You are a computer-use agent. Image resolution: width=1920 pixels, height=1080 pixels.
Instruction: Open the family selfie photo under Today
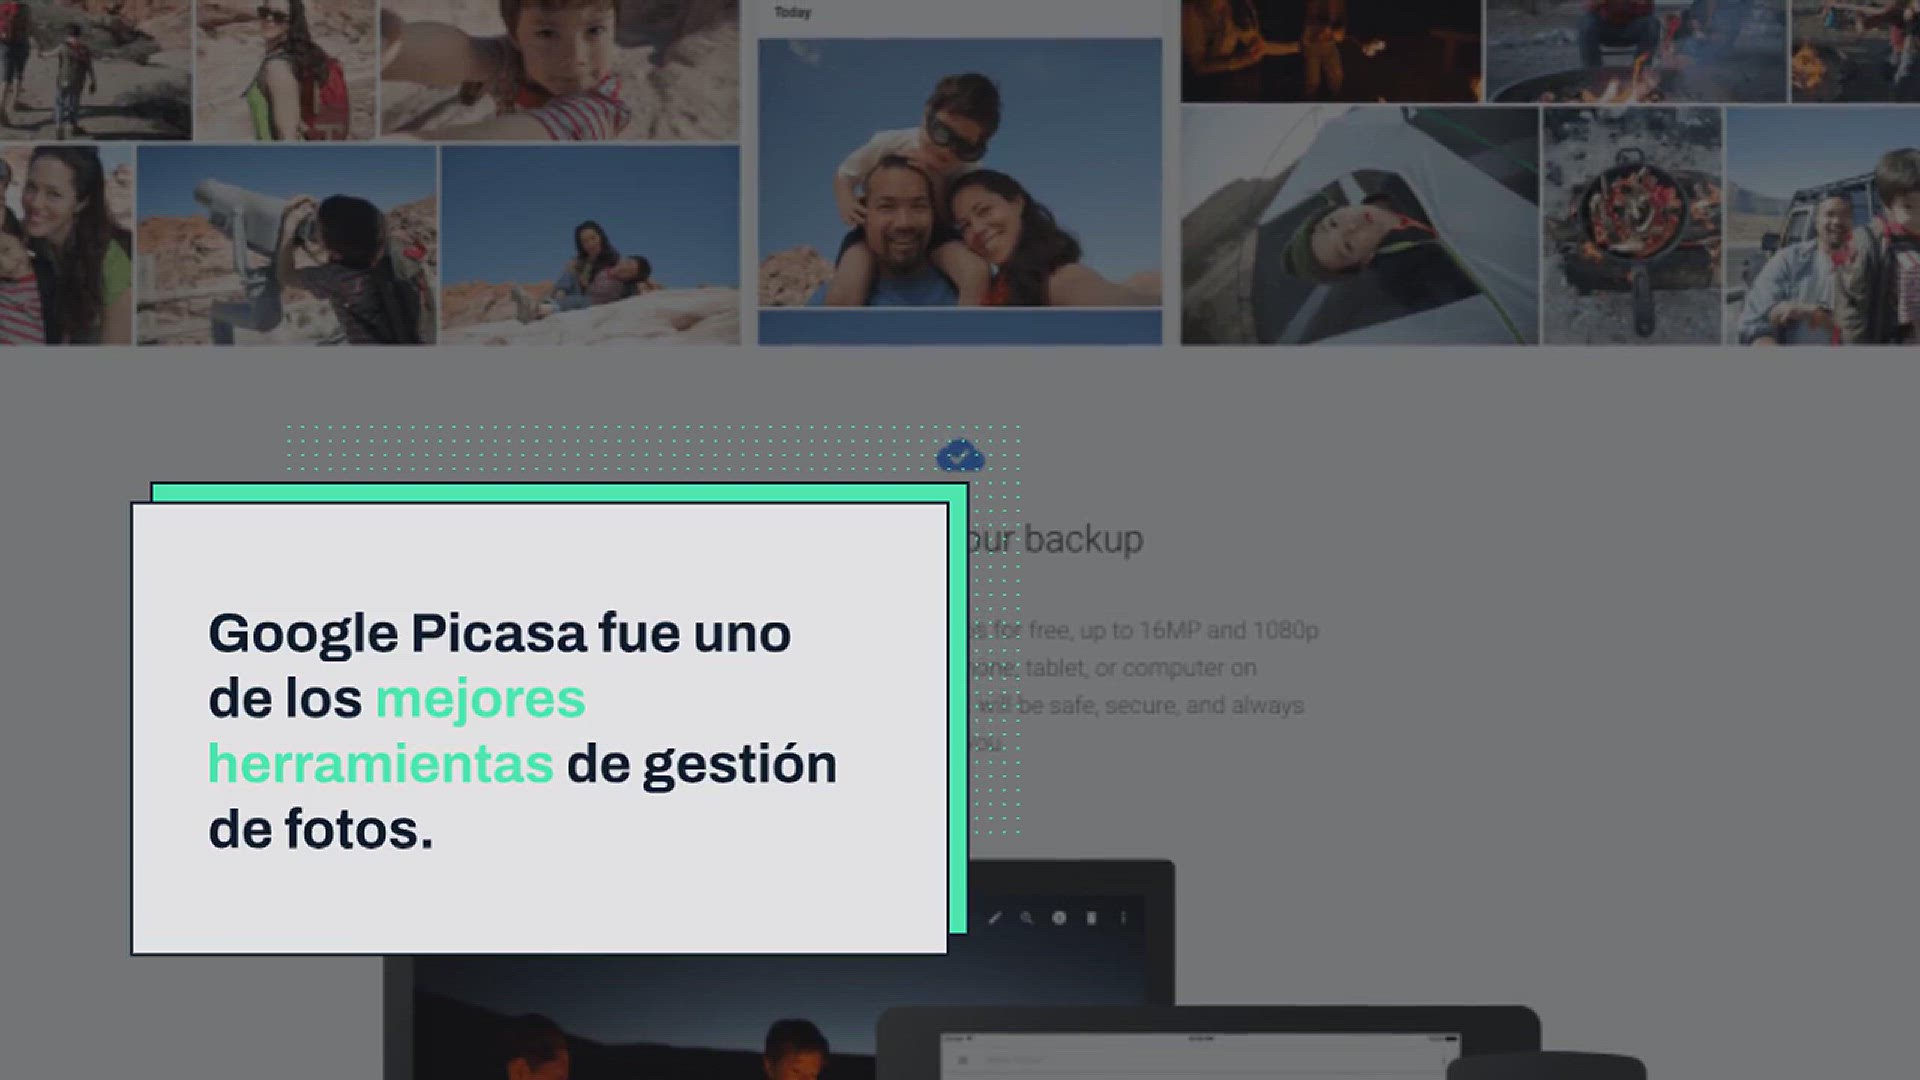959,172
